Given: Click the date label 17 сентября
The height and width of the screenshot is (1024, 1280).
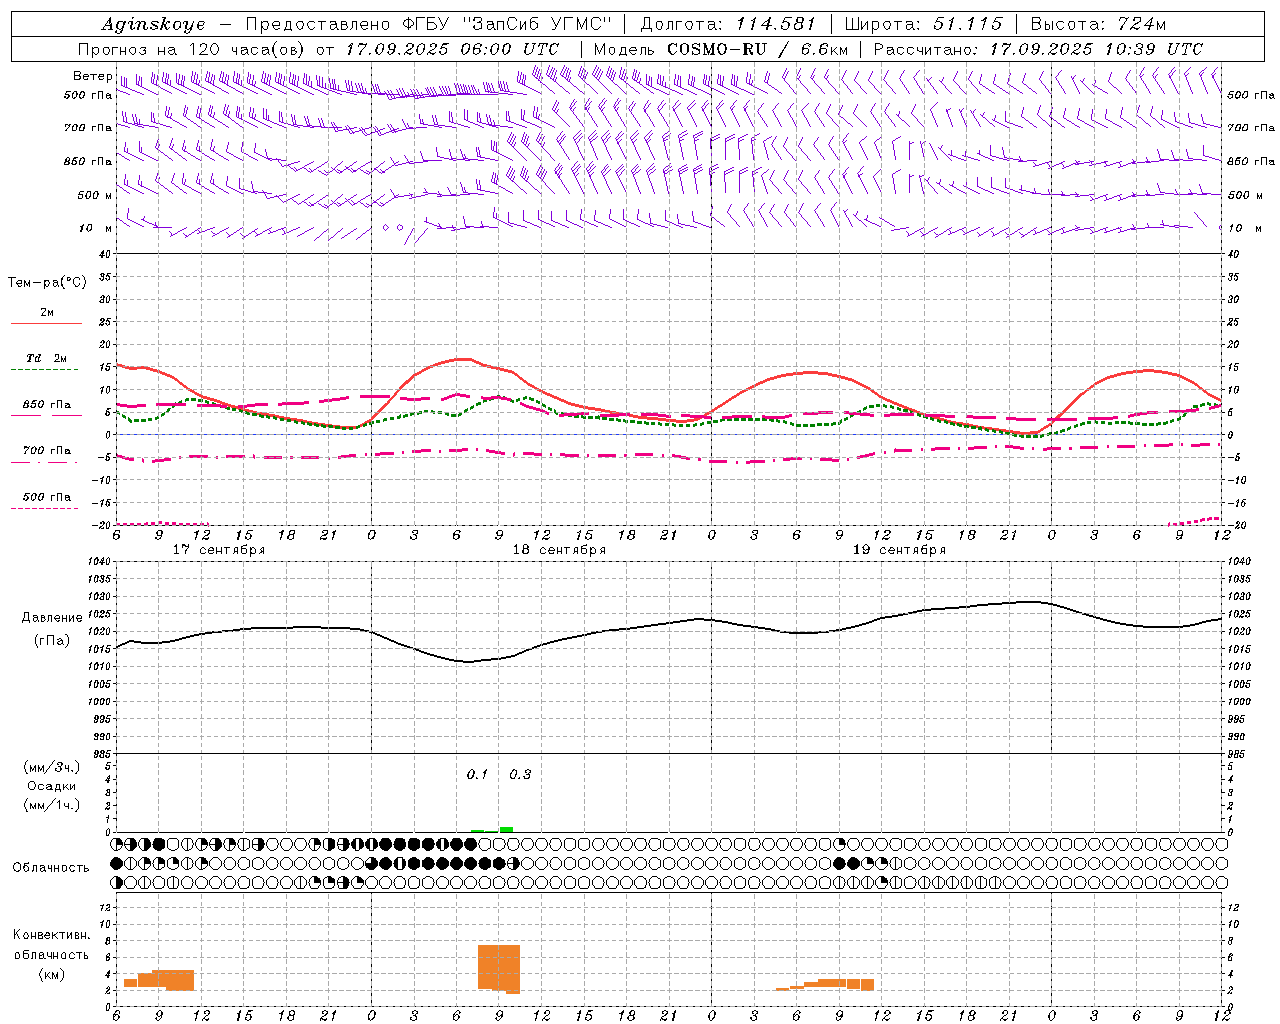Looking at the screenshot, I should pos(219,550).
